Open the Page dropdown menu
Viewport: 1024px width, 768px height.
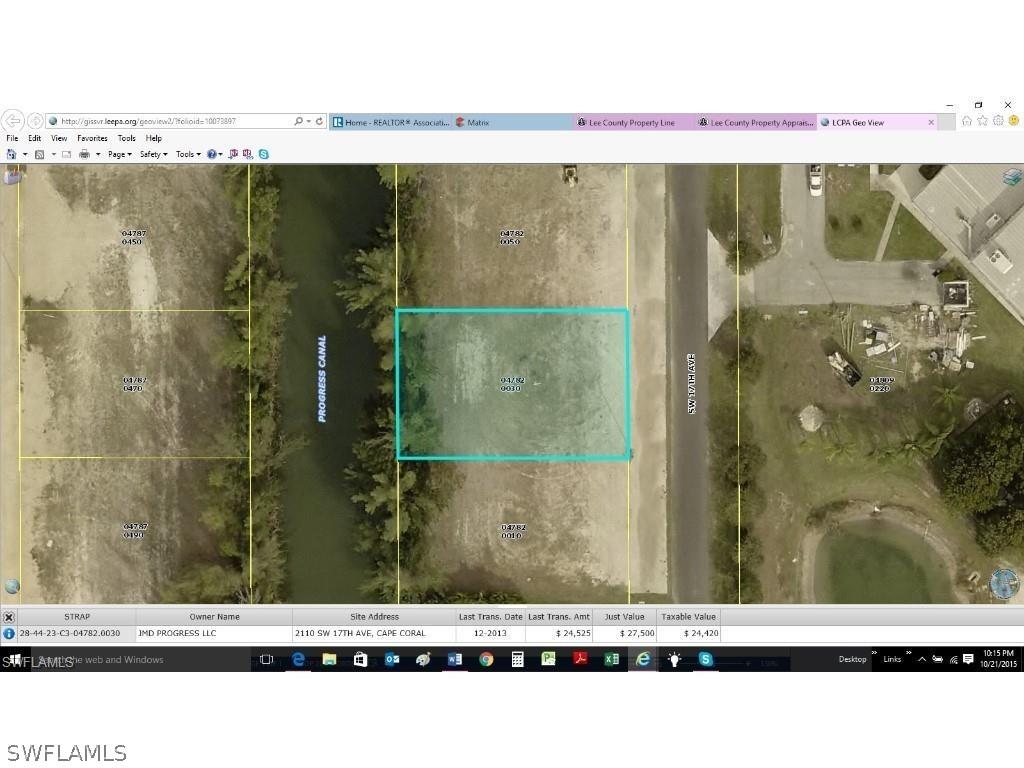click(118, 153)
